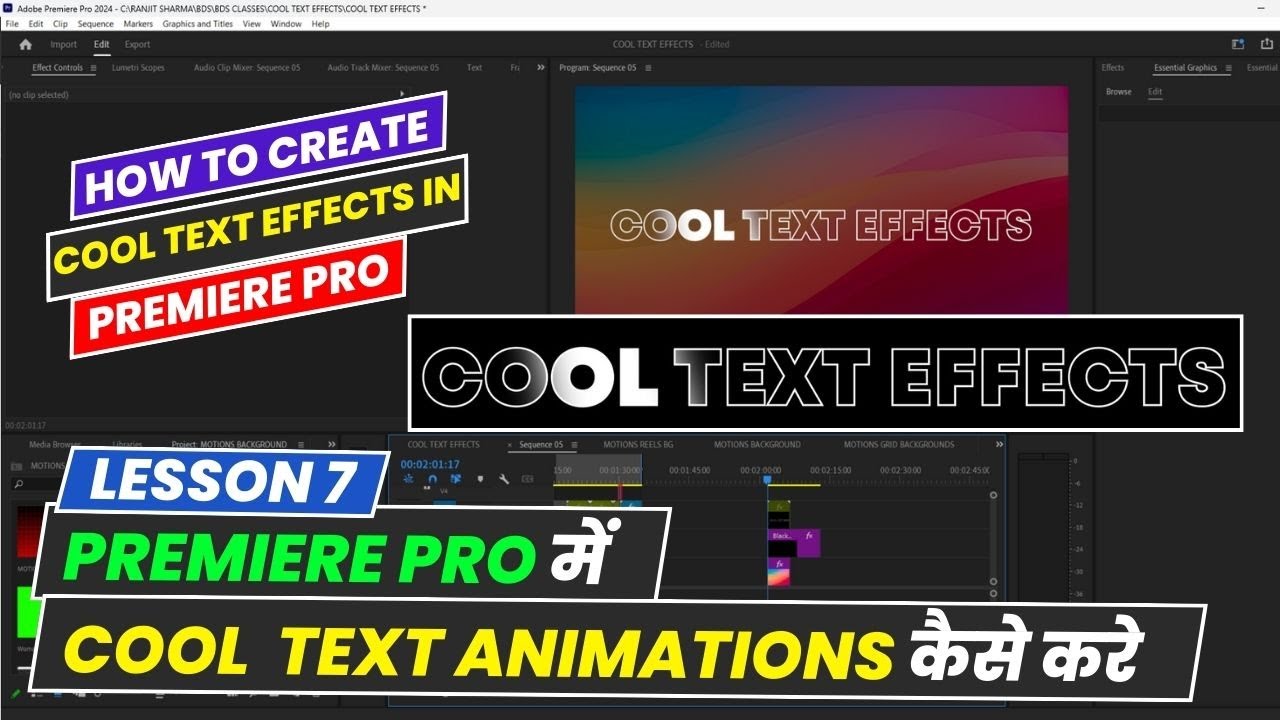Open Audio Clip Mixer: Sequence 05 tab

click(x=247, y=68)
